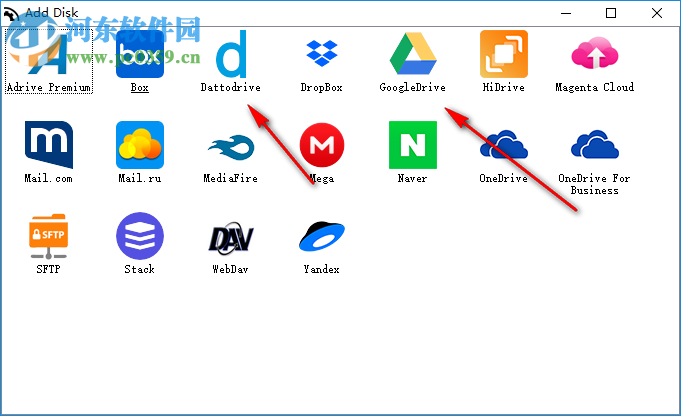
Task: Minimize the Add Disk window
Action: (566, 13)
